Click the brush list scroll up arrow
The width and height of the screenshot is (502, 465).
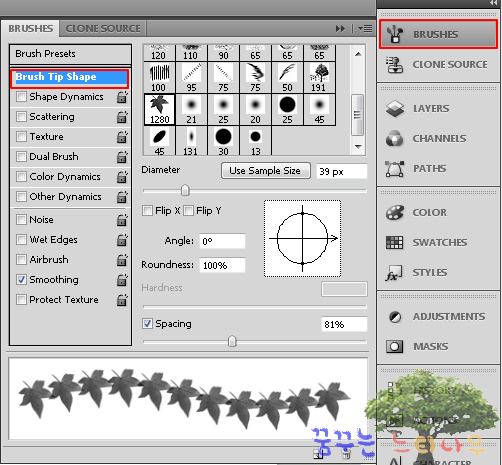coord(358,54)
